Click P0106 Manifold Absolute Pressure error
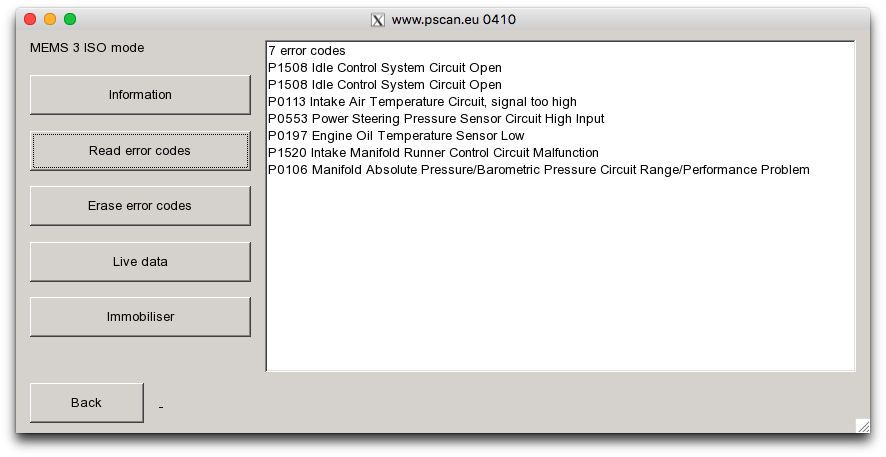This screenshot has height=457, width=886. [538, 170]
